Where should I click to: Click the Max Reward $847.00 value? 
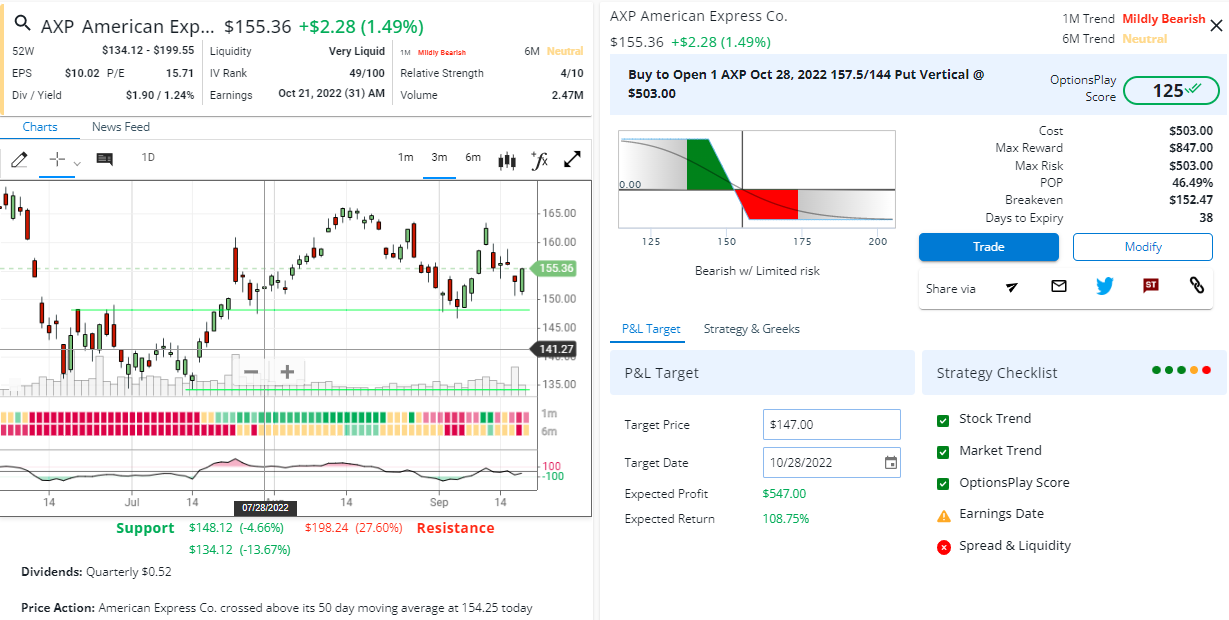click(1191, 148)
